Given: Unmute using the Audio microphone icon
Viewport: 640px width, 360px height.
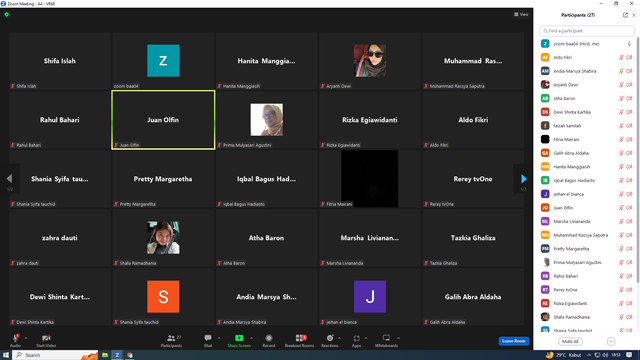Looking at the screenshot, I should pyautogui.click(x=16, y=338).
